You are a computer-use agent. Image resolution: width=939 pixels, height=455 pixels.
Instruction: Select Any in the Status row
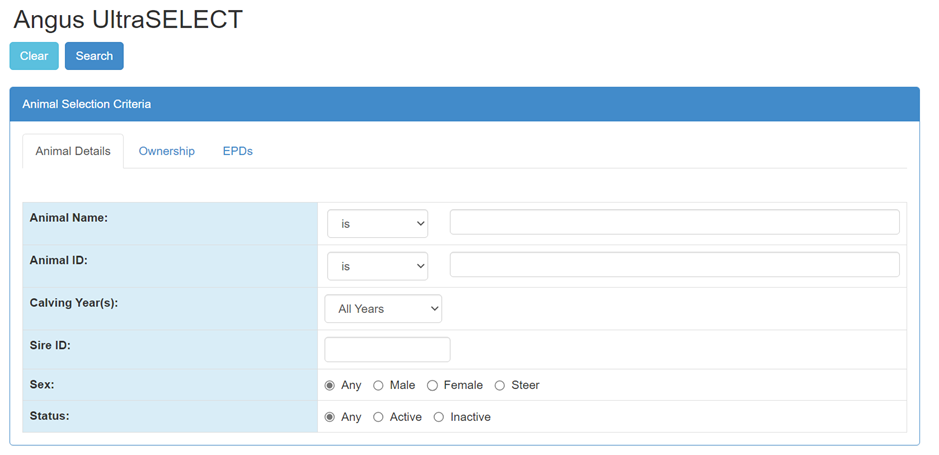[330, 417]
